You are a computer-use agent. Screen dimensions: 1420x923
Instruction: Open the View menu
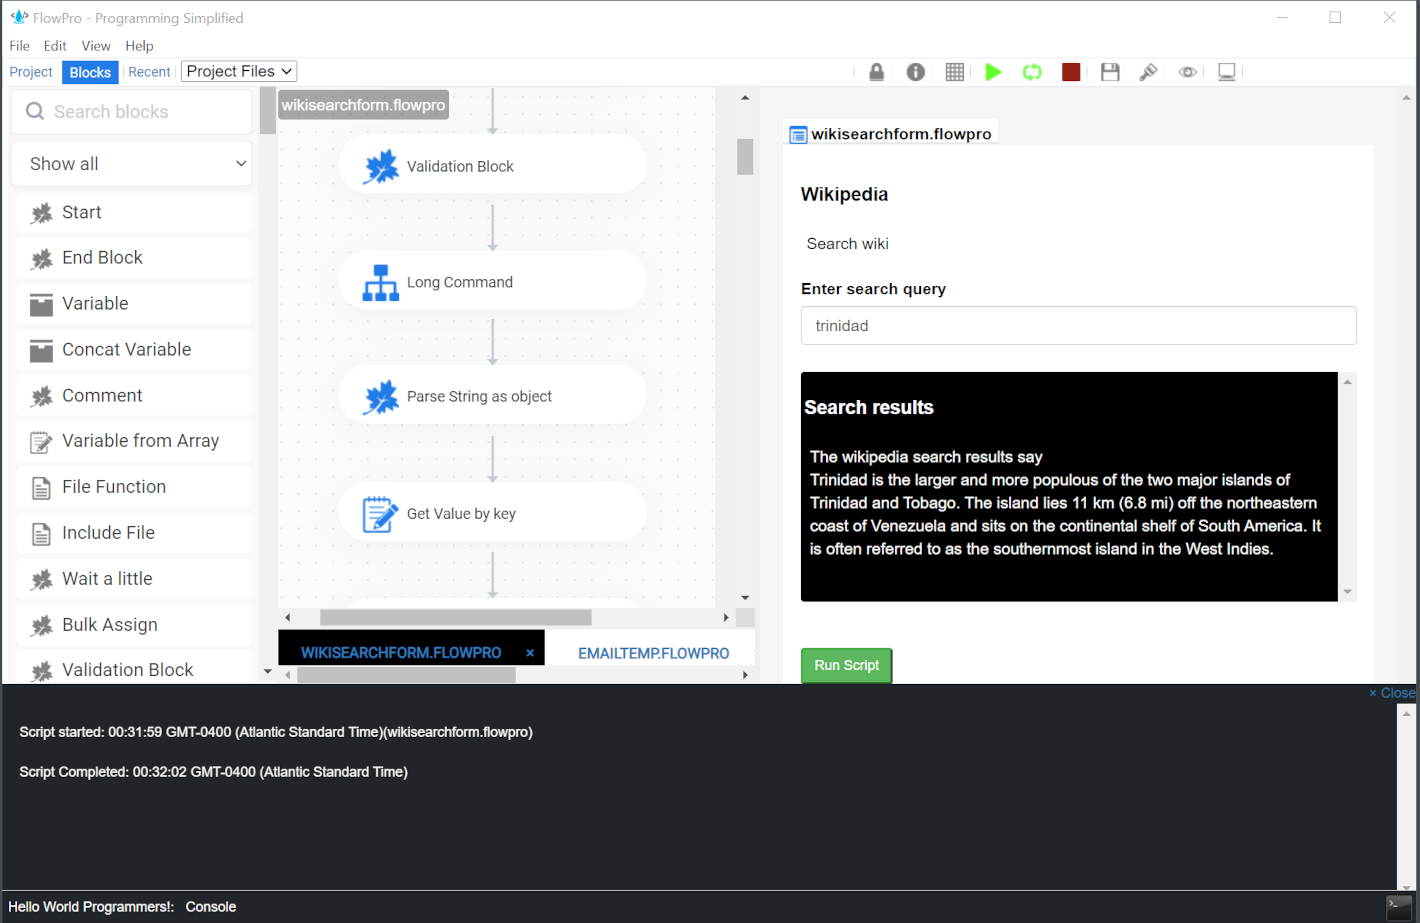pos(96,46)
